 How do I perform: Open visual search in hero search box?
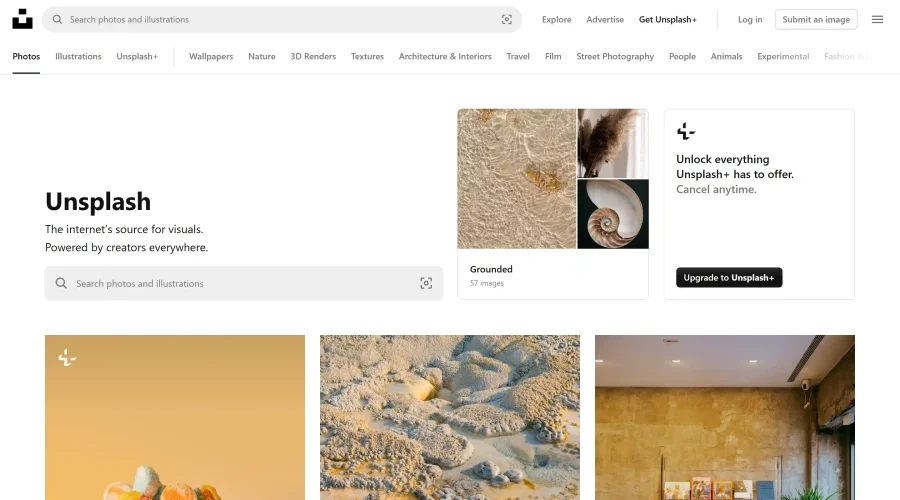coord(426,283)
